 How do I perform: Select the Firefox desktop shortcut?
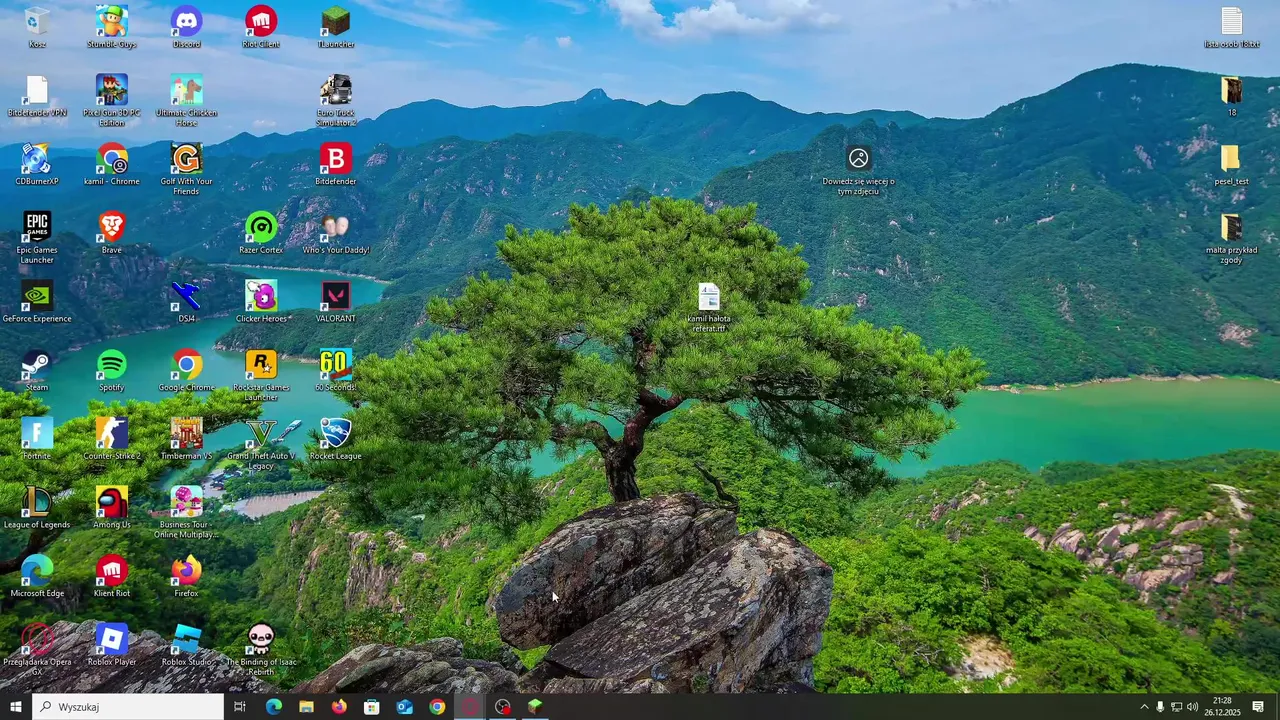tap(186, 576)
